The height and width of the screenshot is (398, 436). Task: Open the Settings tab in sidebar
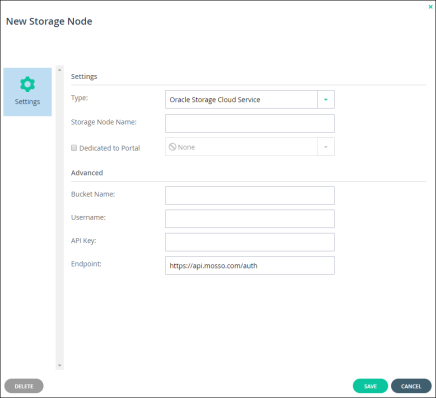(x=27, y=92)
